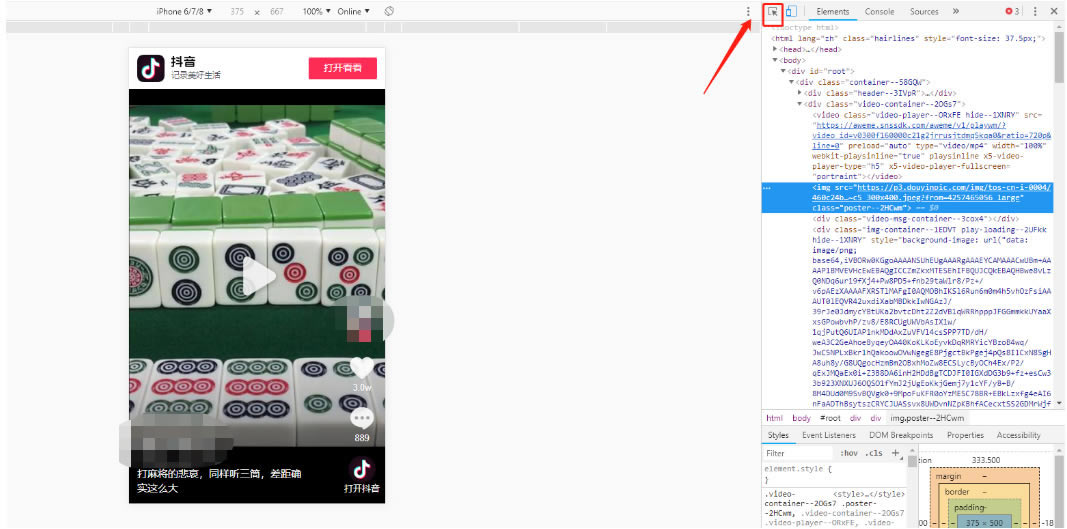Collapse the container--58GQW div node
Image resolution: width=1067 pixels, height=529 pixels.
point(791,82)
